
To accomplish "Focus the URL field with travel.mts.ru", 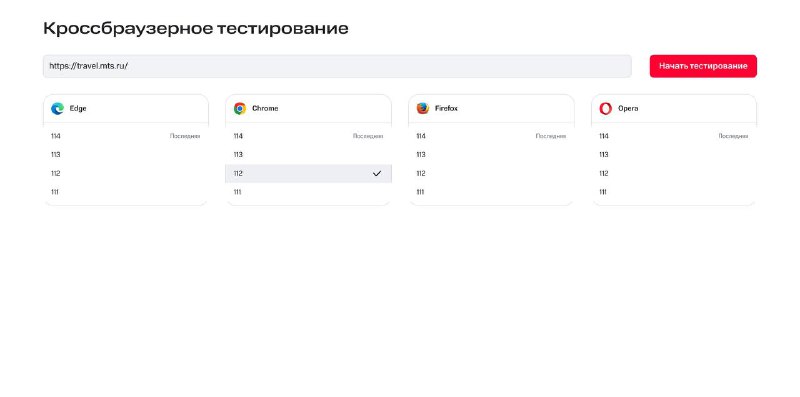I will tap(337, 66).
